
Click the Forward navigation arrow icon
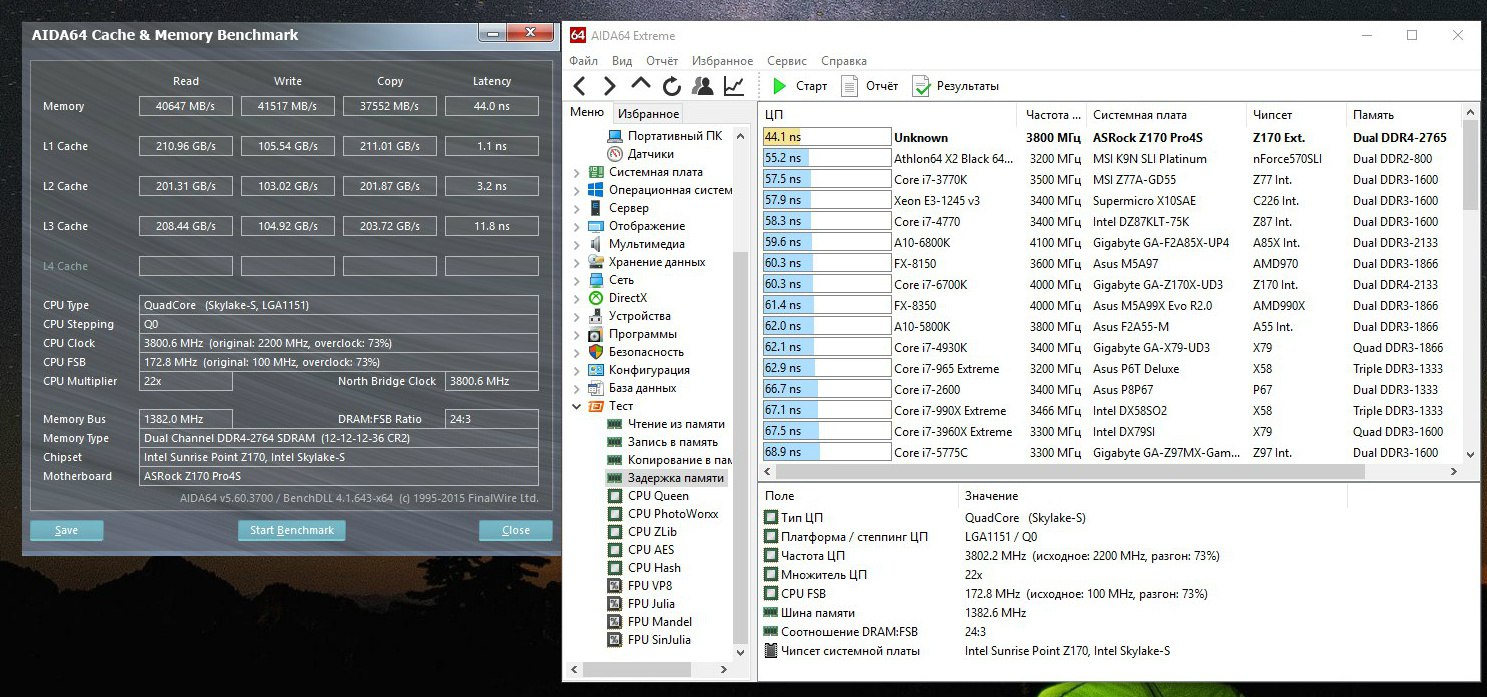point(610,86)
